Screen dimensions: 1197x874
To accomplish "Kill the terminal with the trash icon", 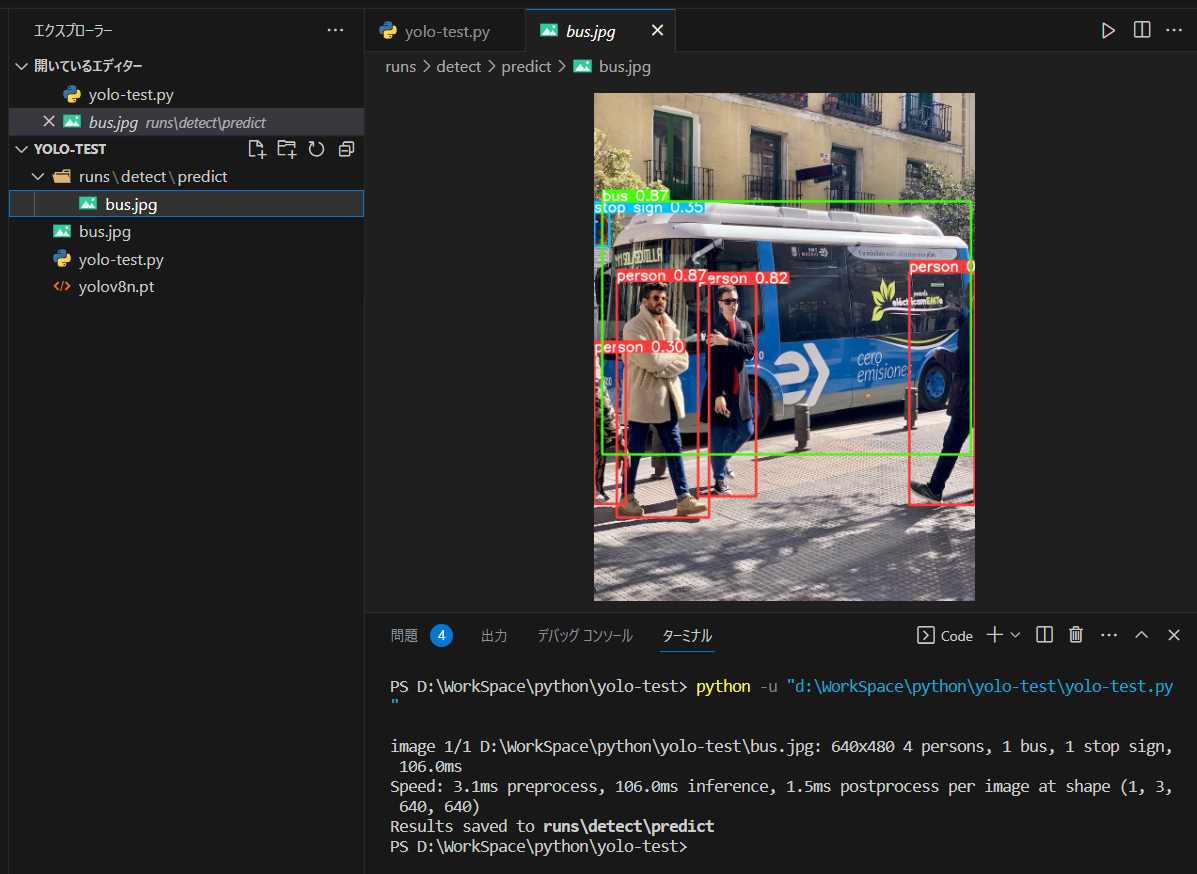I will (x=1076, y=634).
